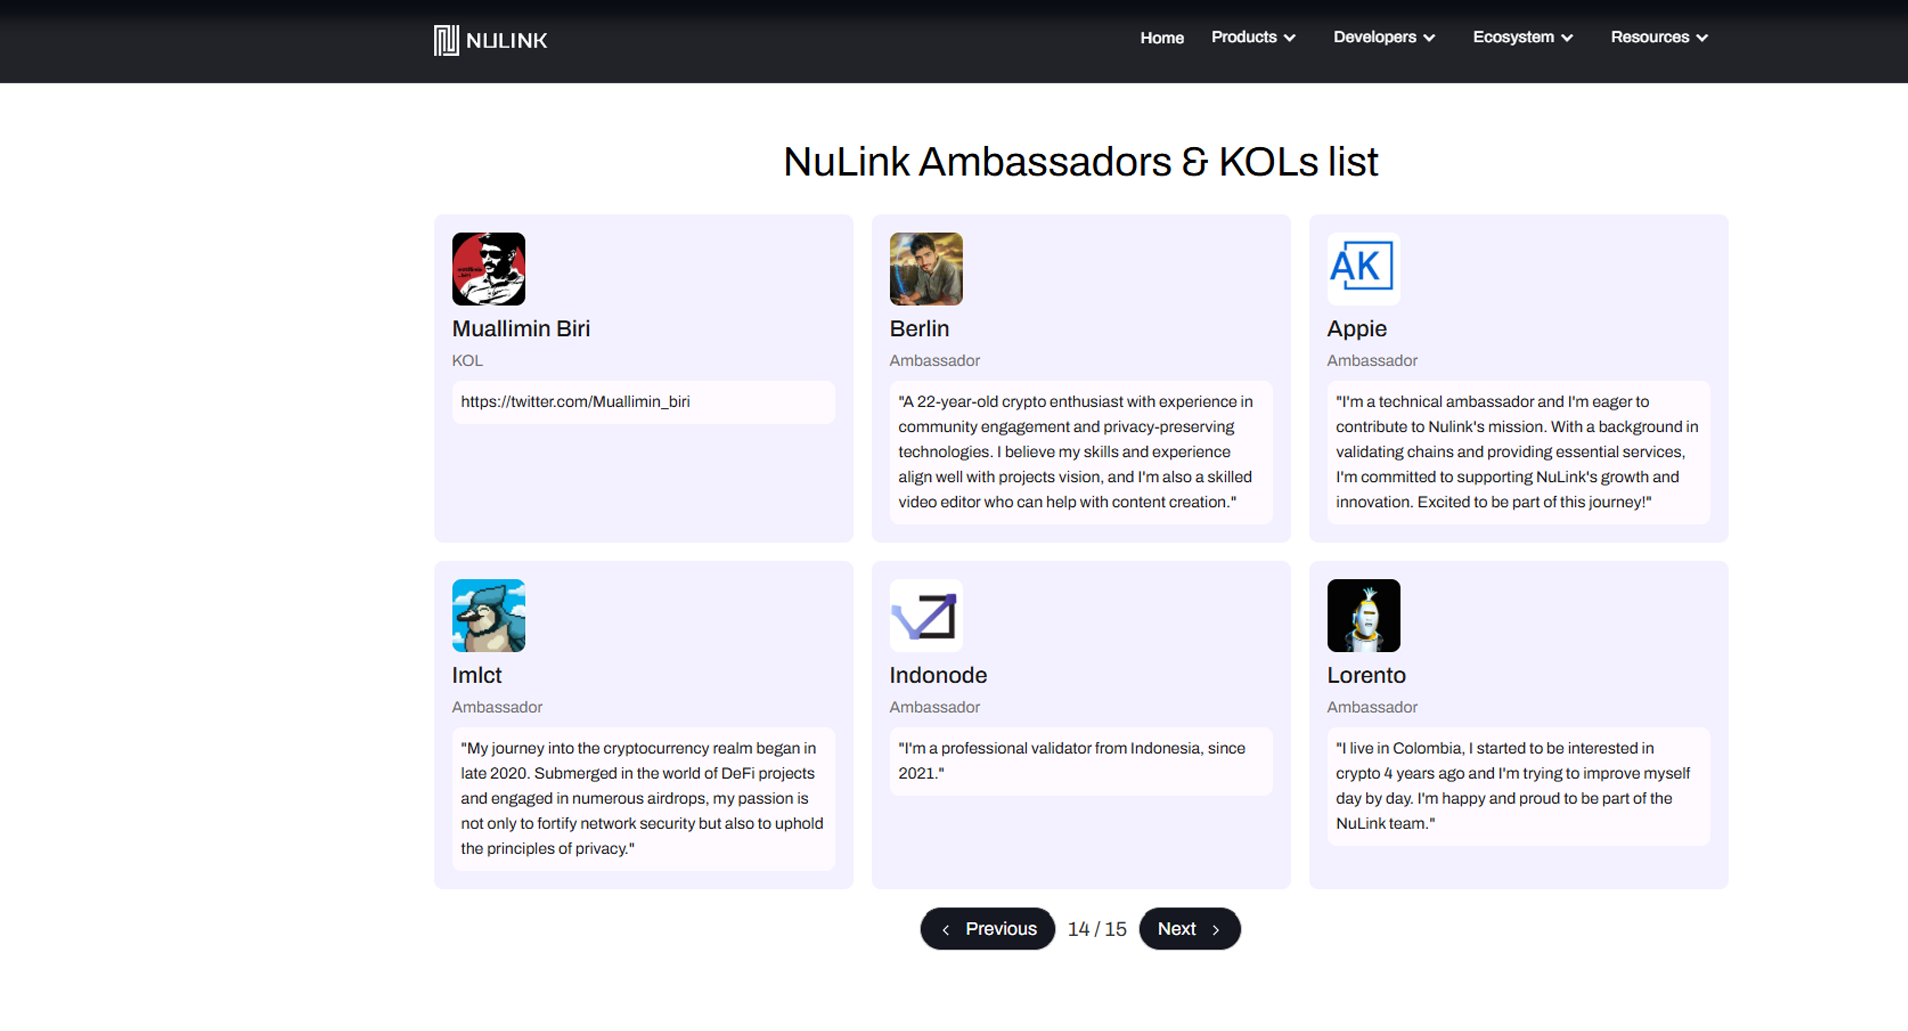
Task: Select the Muallimin Biri name heading
Action: pyautogui.click(x=521, y=329)
